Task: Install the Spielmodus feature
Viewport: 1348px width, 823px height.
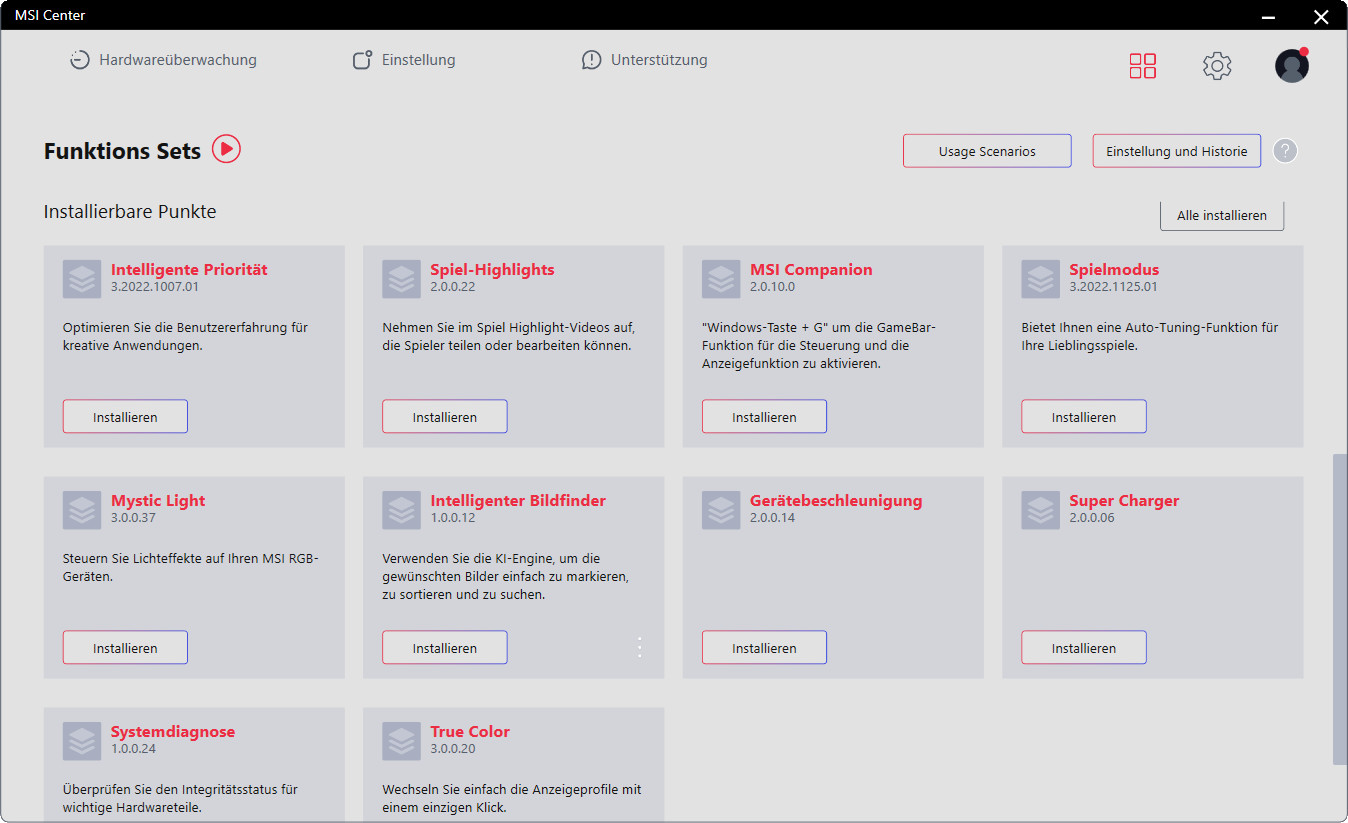Action: [x=1083, y=417]
